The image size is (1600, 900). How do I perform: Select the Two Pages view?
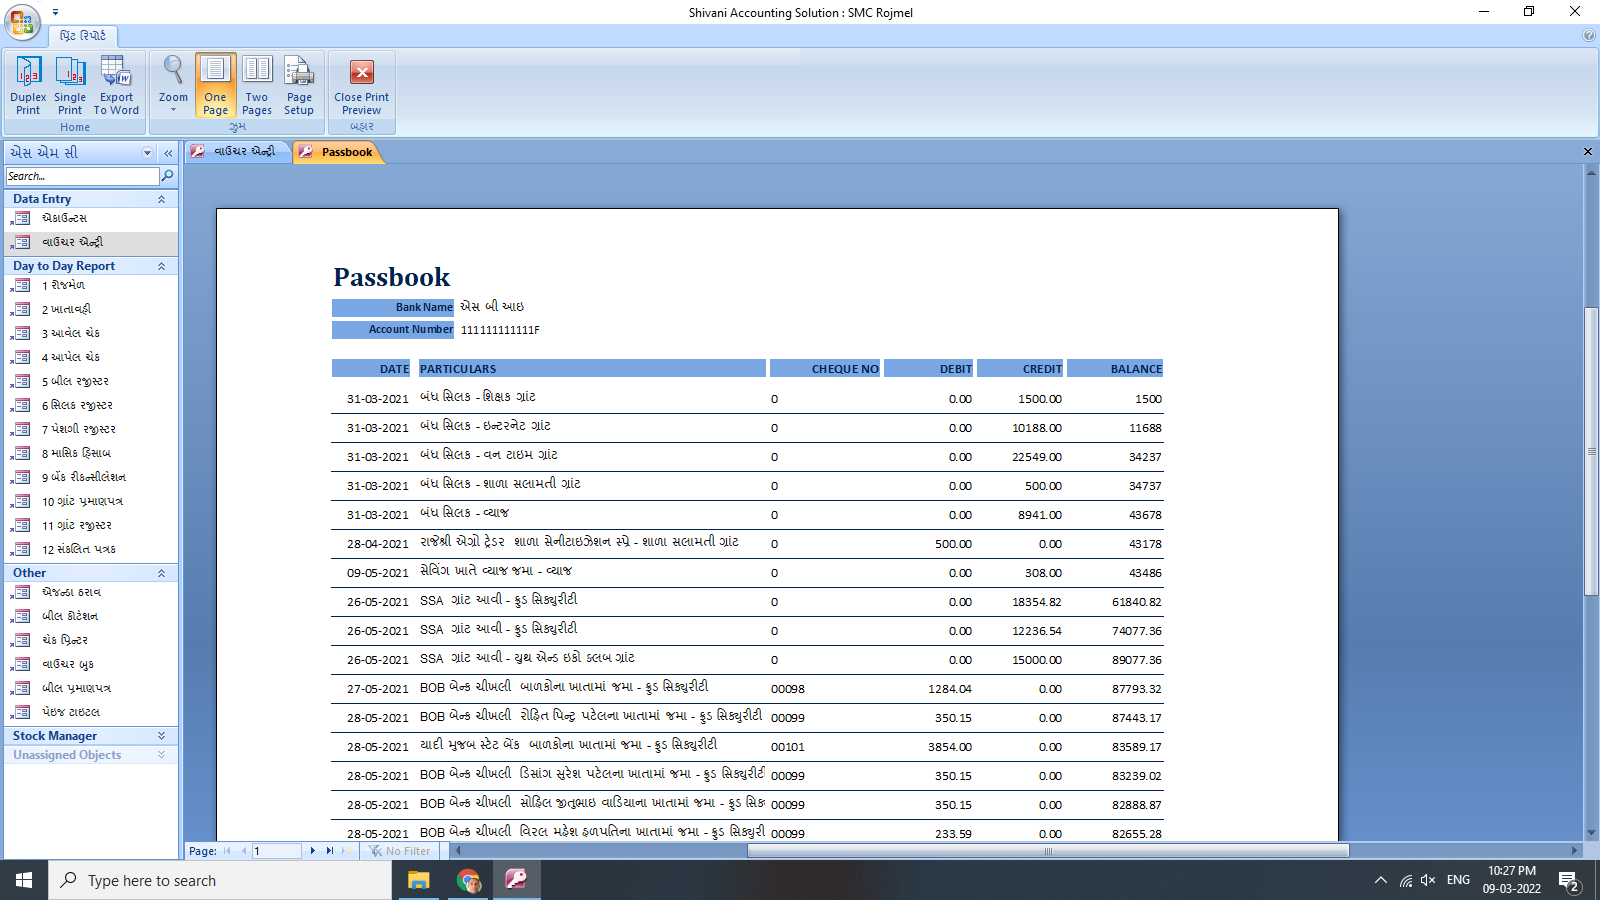click(257, 85)
